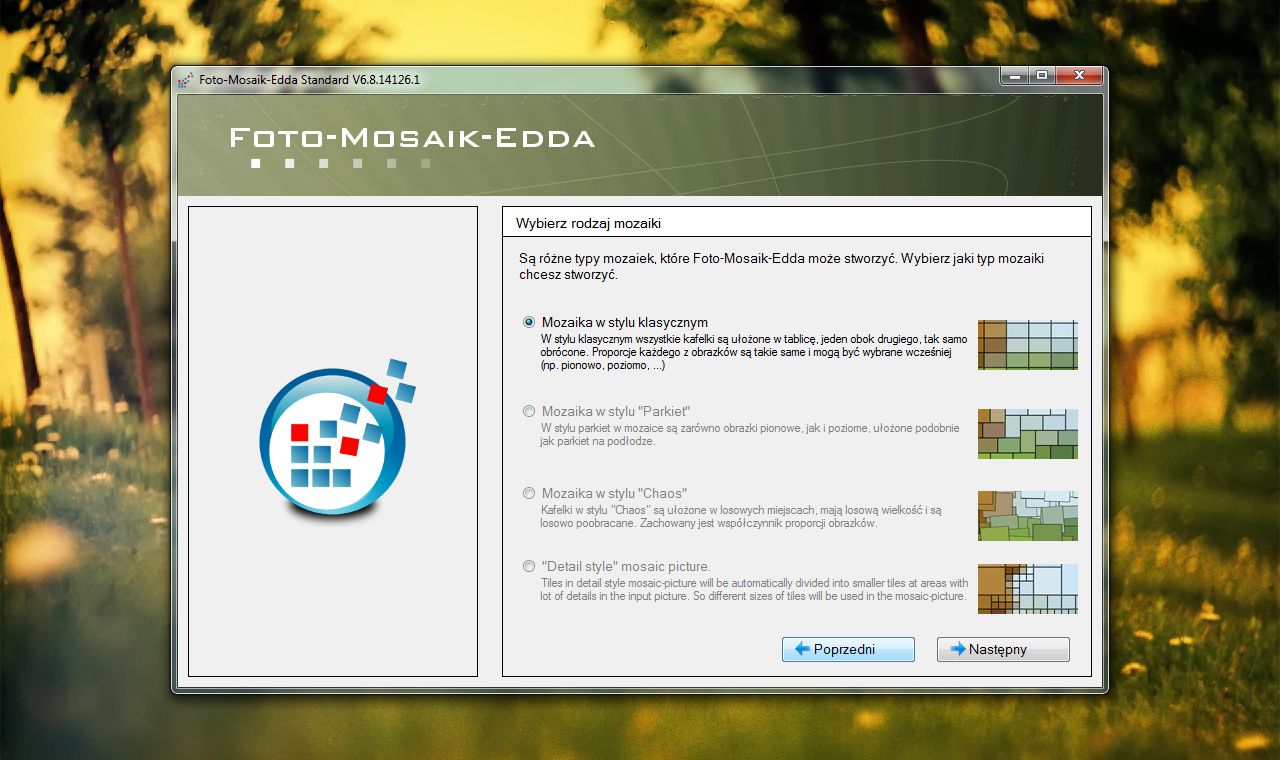
Task: Click the "Mozaika w stylu "Parkiet"" label
Action: tap(616, 411)
